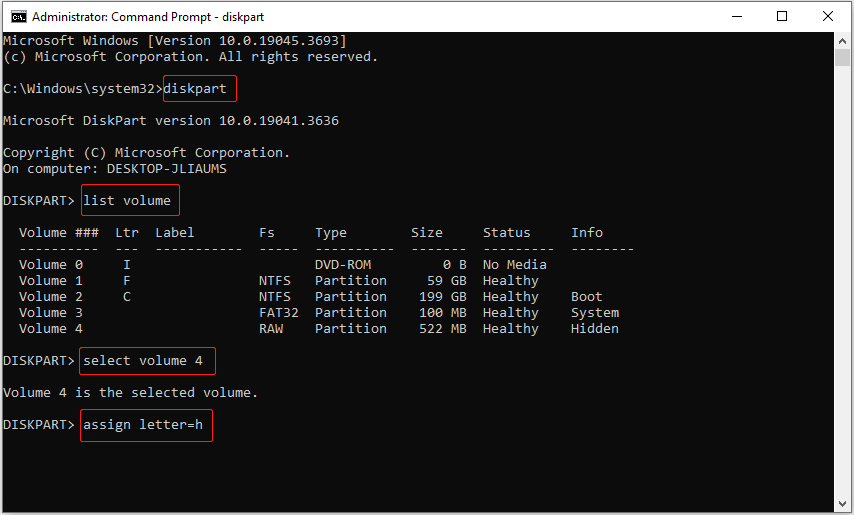This screenshot has width=854, height=515.
Task: Click the 'No Media' status entry
Action: pyautogui.click(x=515, y=265)
